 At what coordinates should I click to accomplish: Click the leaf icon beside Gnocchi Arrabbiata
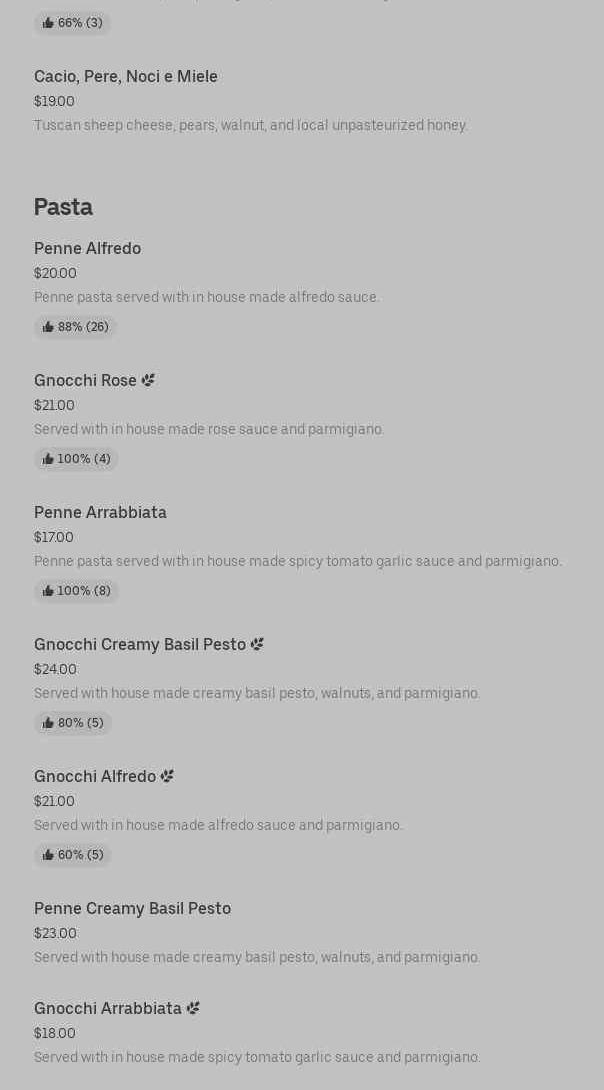coord(193,1008)
